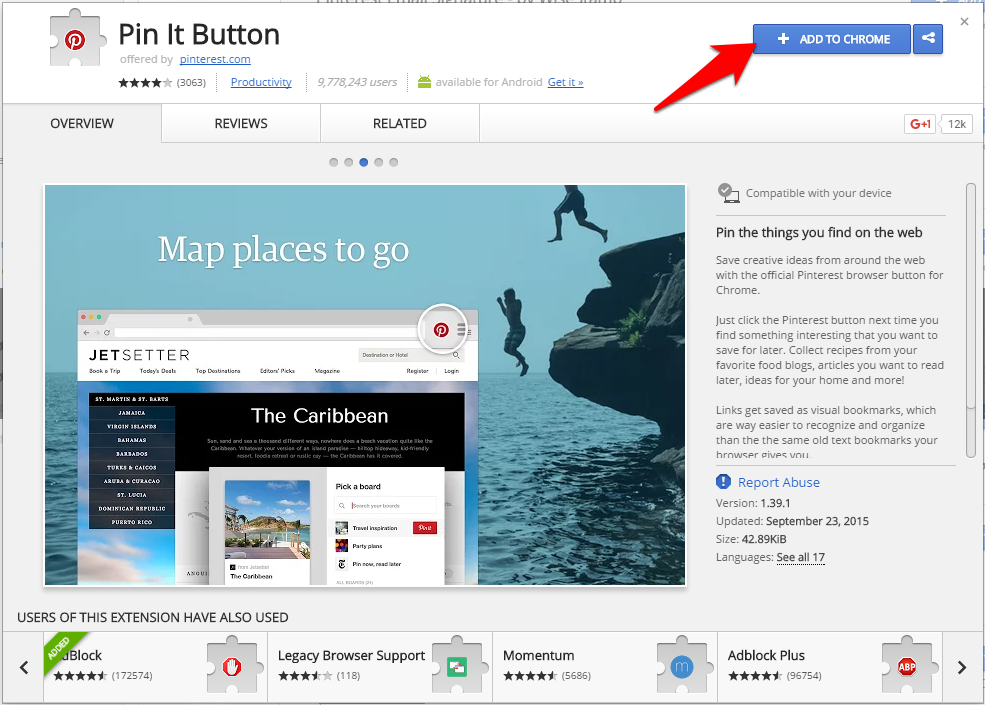Close the extension details dialog

(x=964, y=22)
